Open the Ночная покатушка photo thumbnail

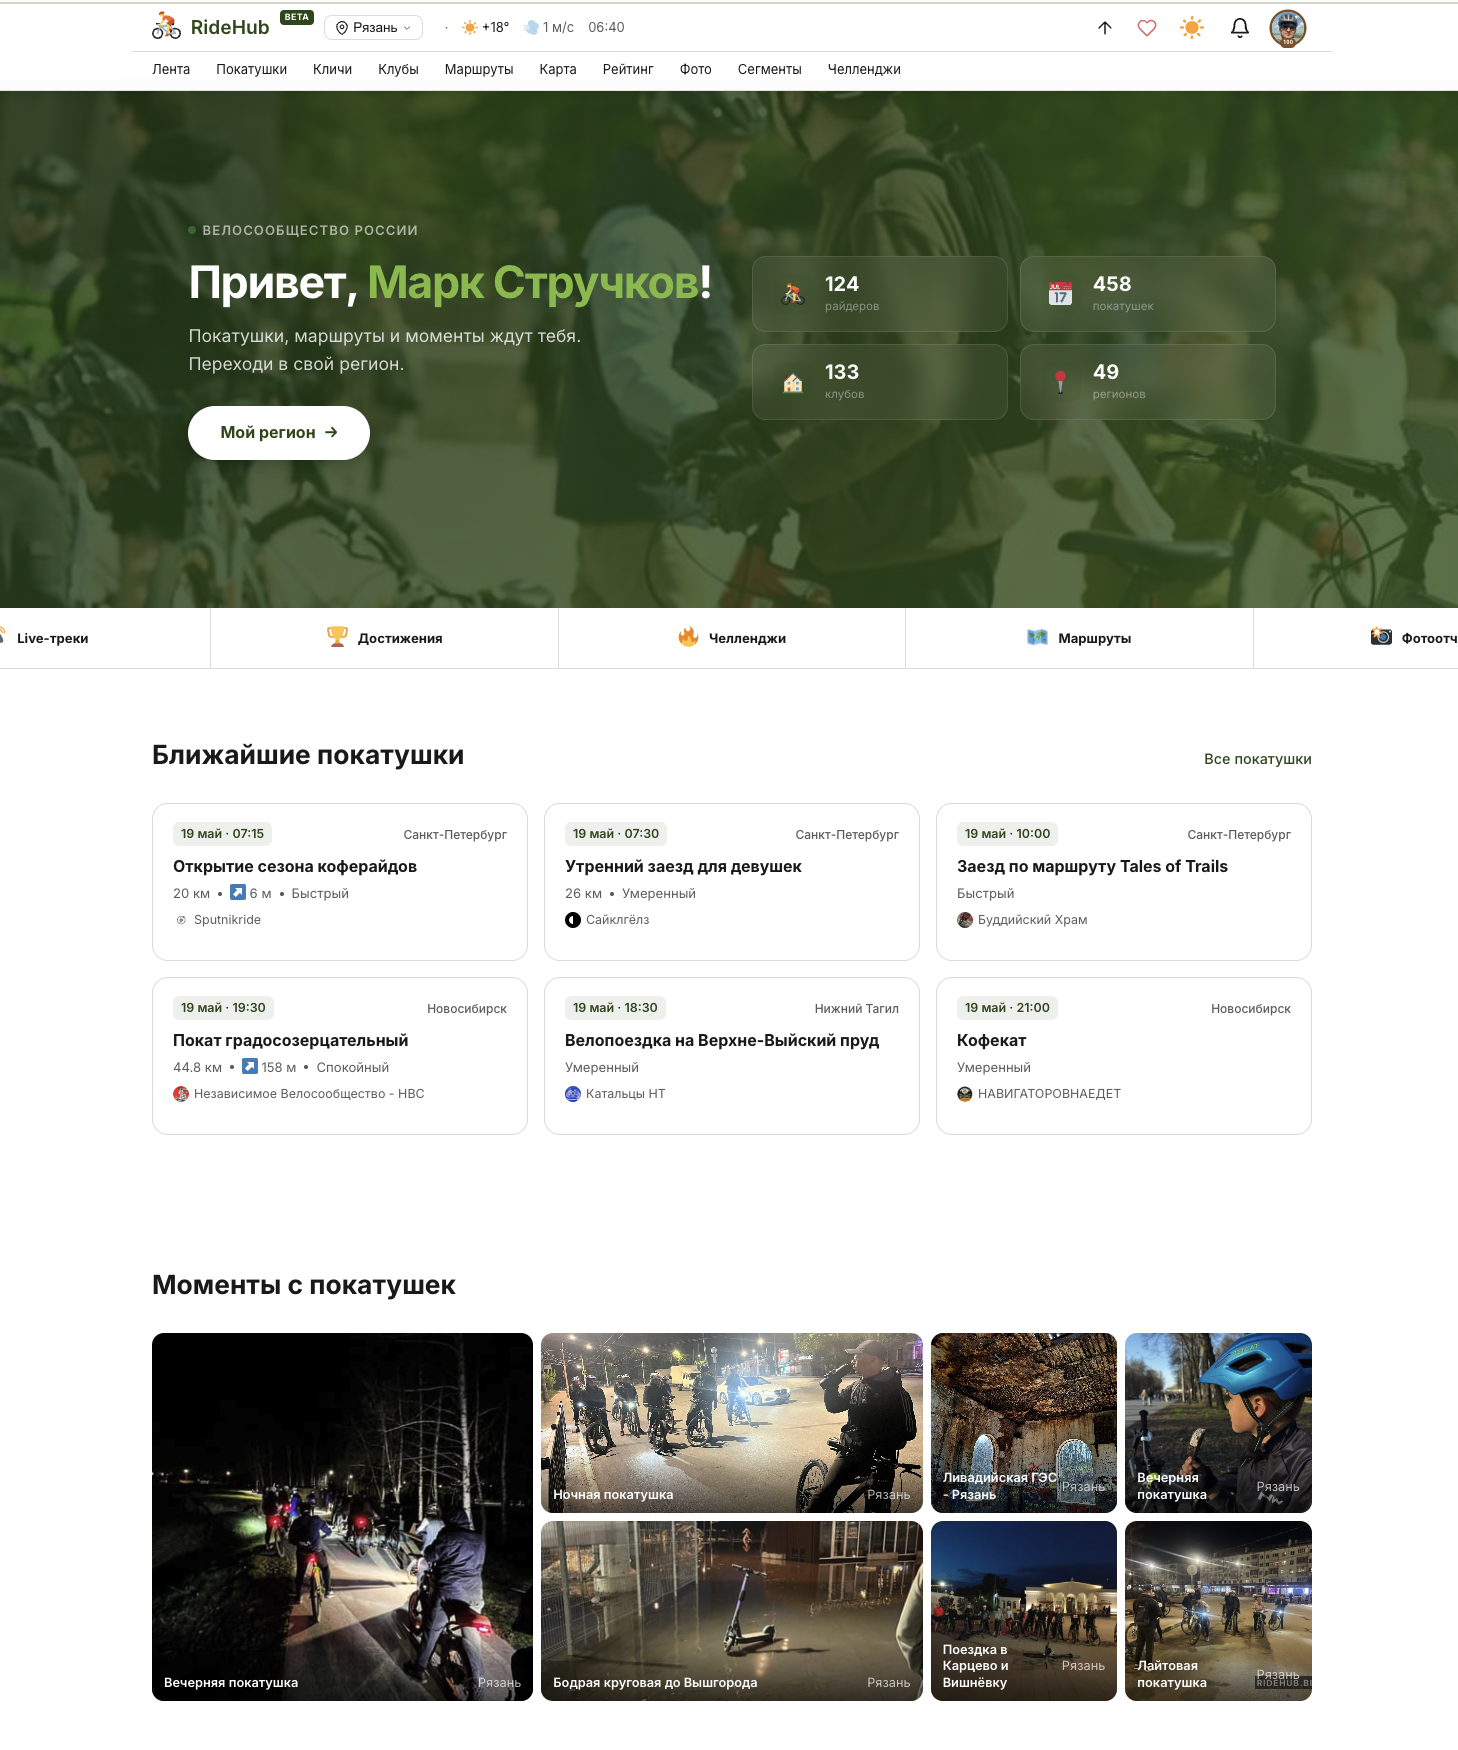(x=732, y=1423)
